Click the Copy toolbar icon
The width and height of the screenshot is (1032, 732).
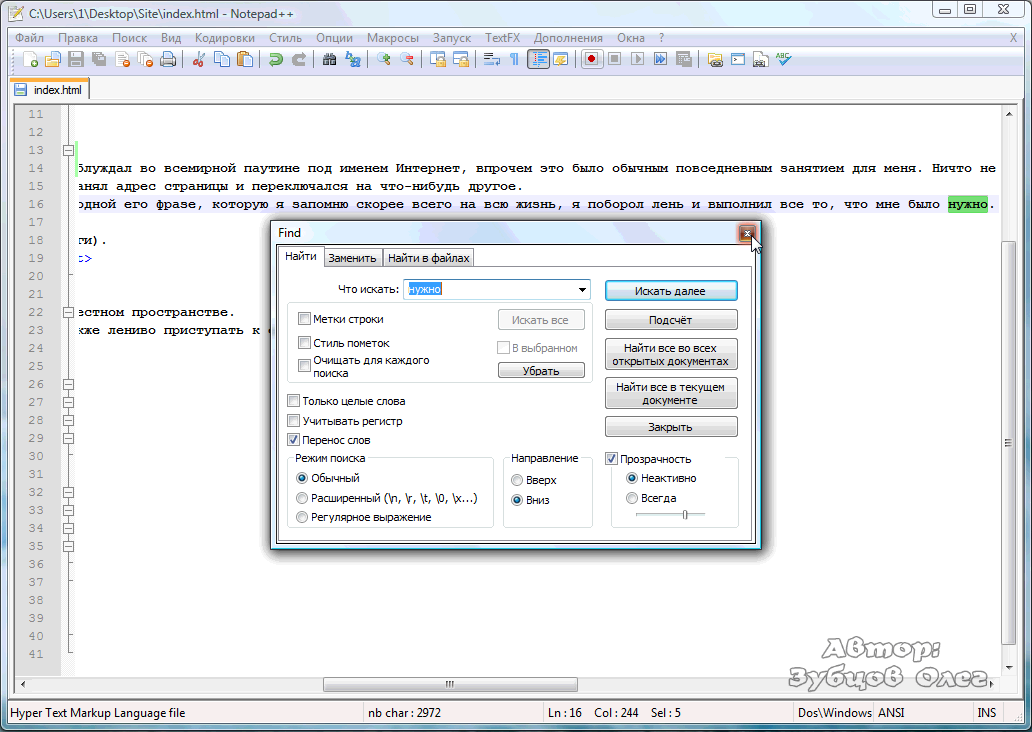[222, 60]
